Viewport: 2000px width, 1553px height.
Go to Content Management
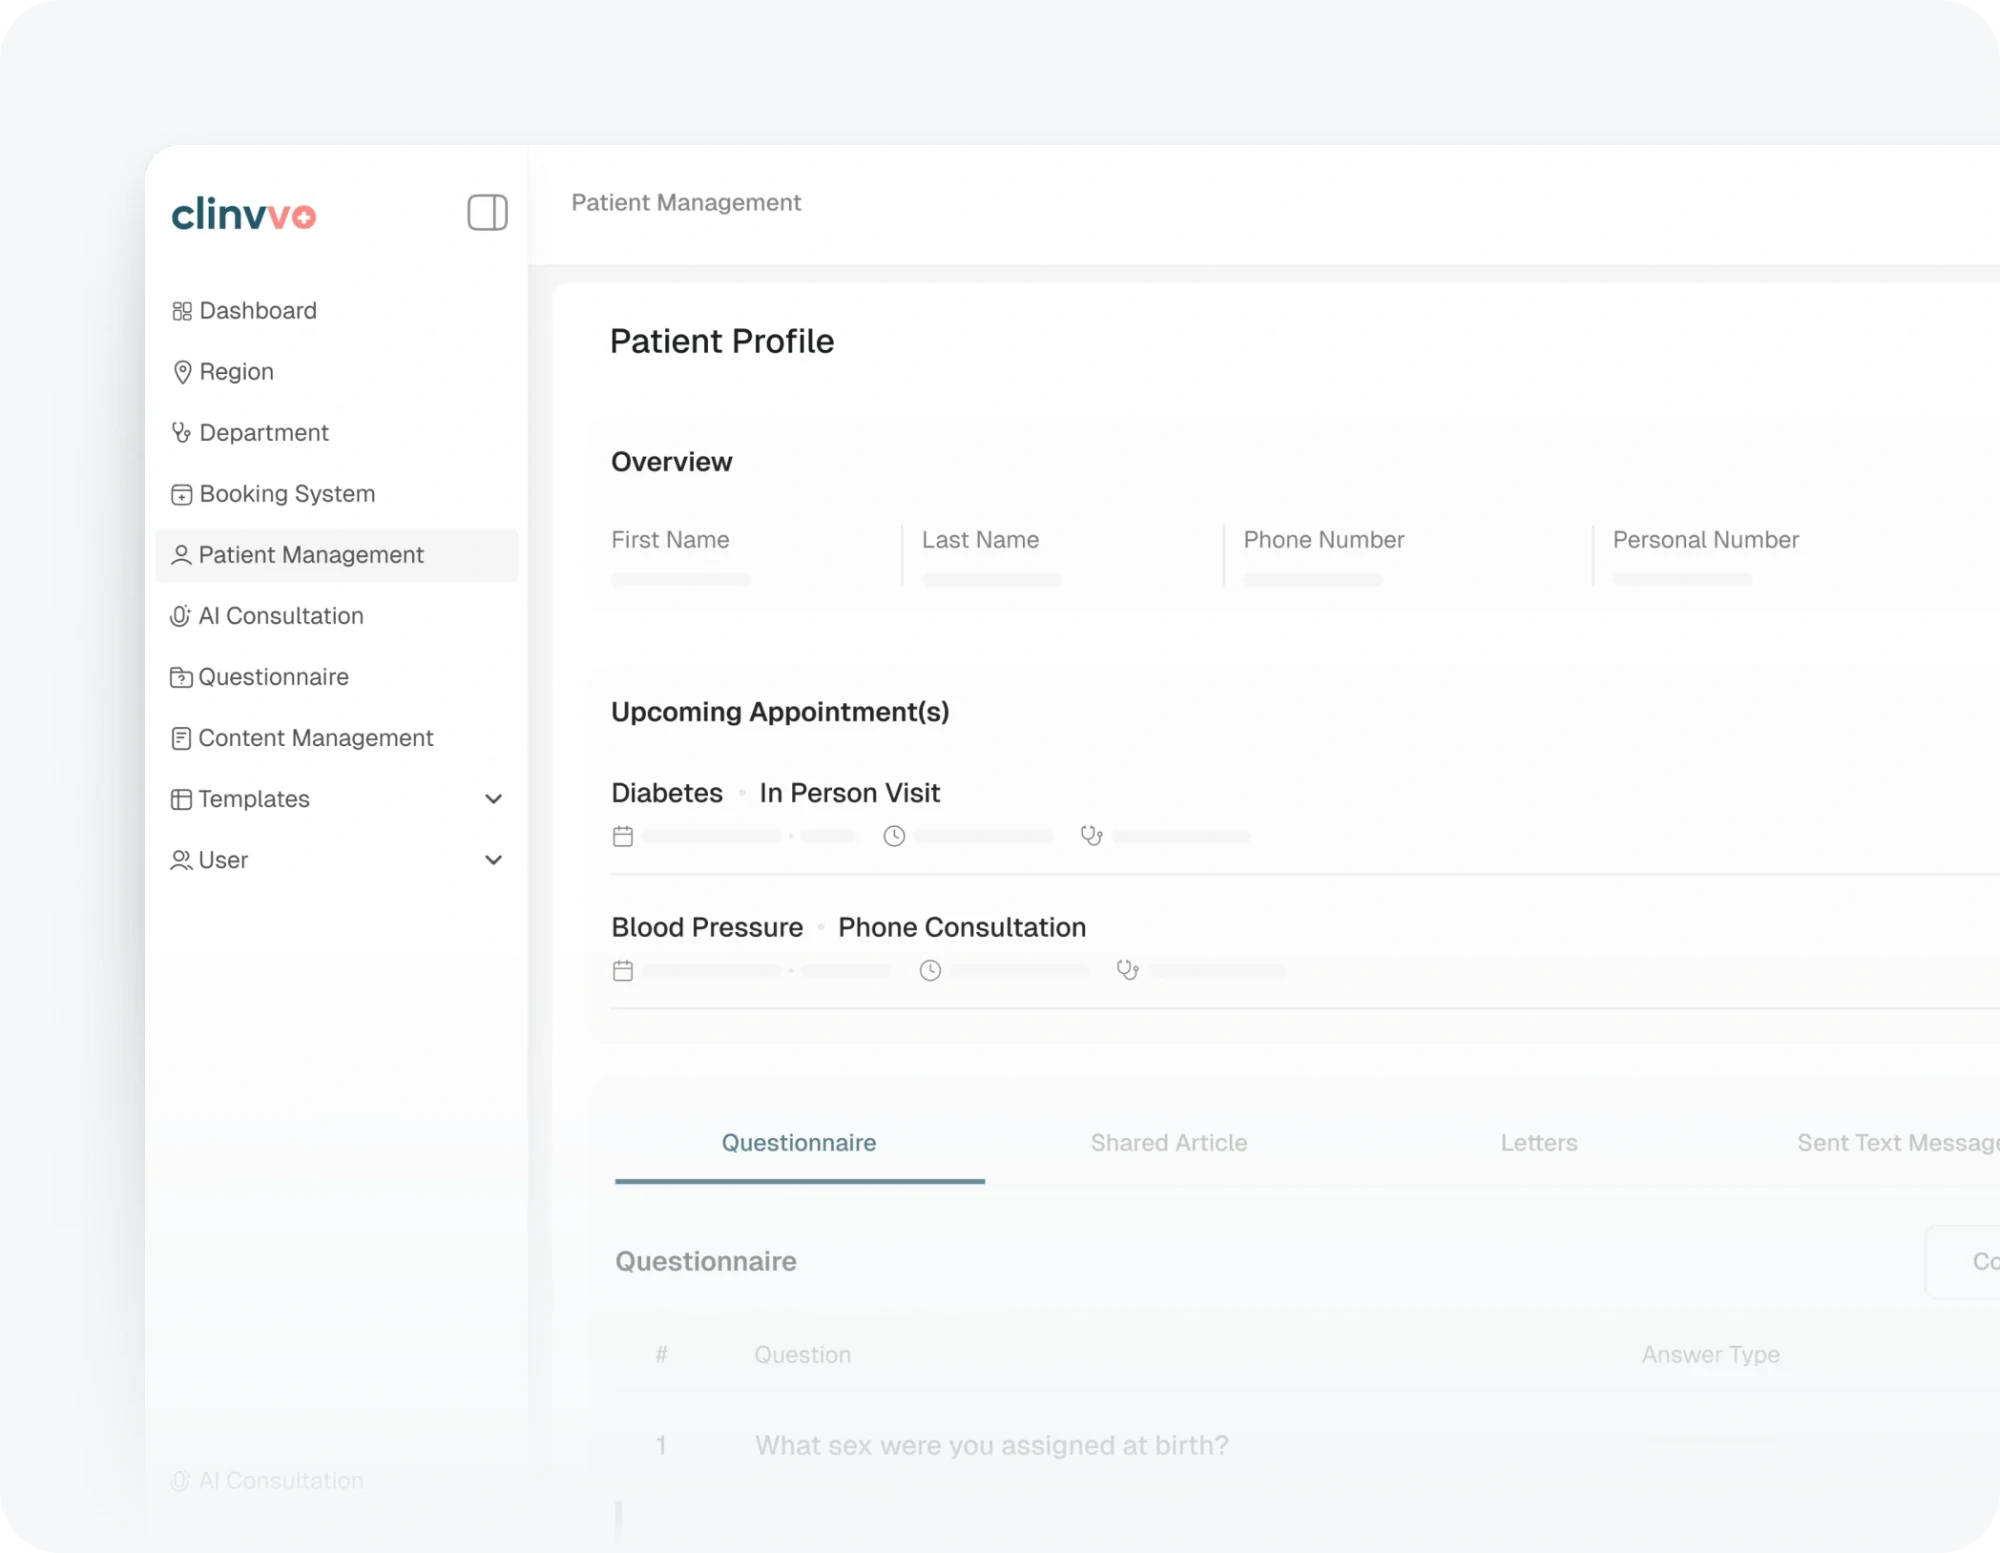pos(337,738)
